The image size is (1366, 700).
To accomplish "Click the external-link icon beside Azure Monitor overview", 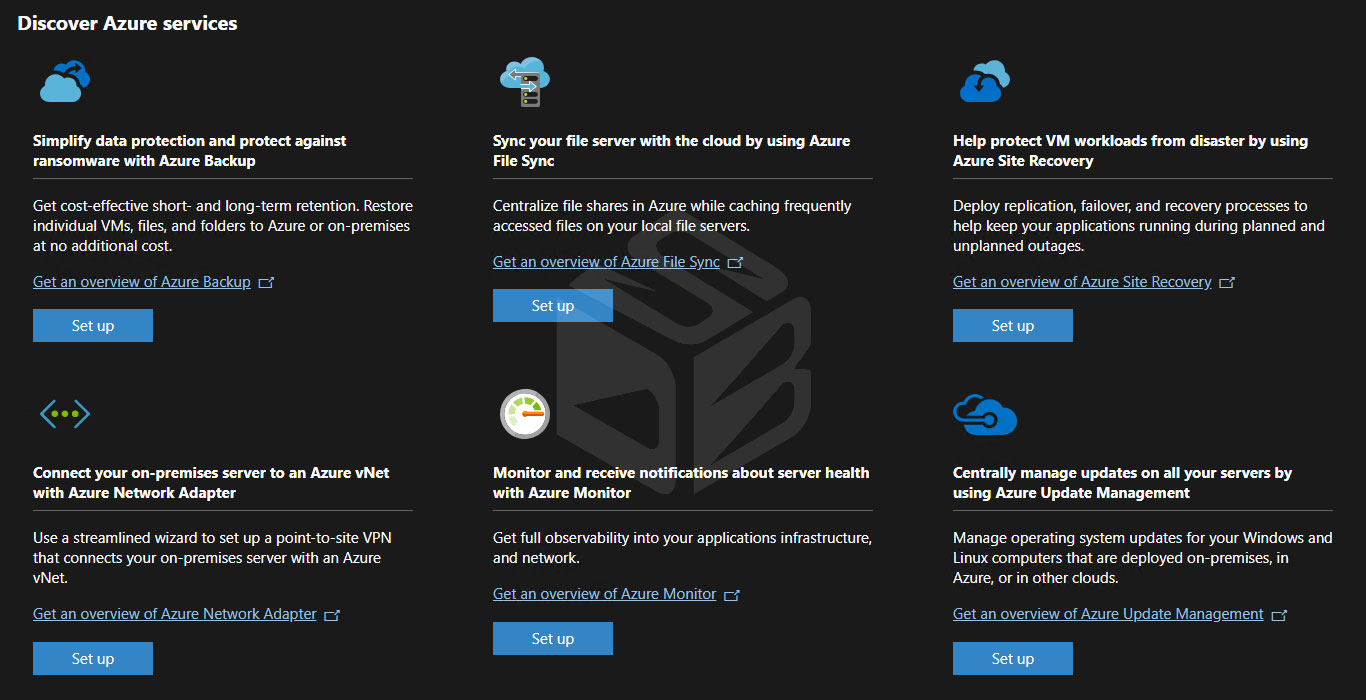I will coord(732,593).
